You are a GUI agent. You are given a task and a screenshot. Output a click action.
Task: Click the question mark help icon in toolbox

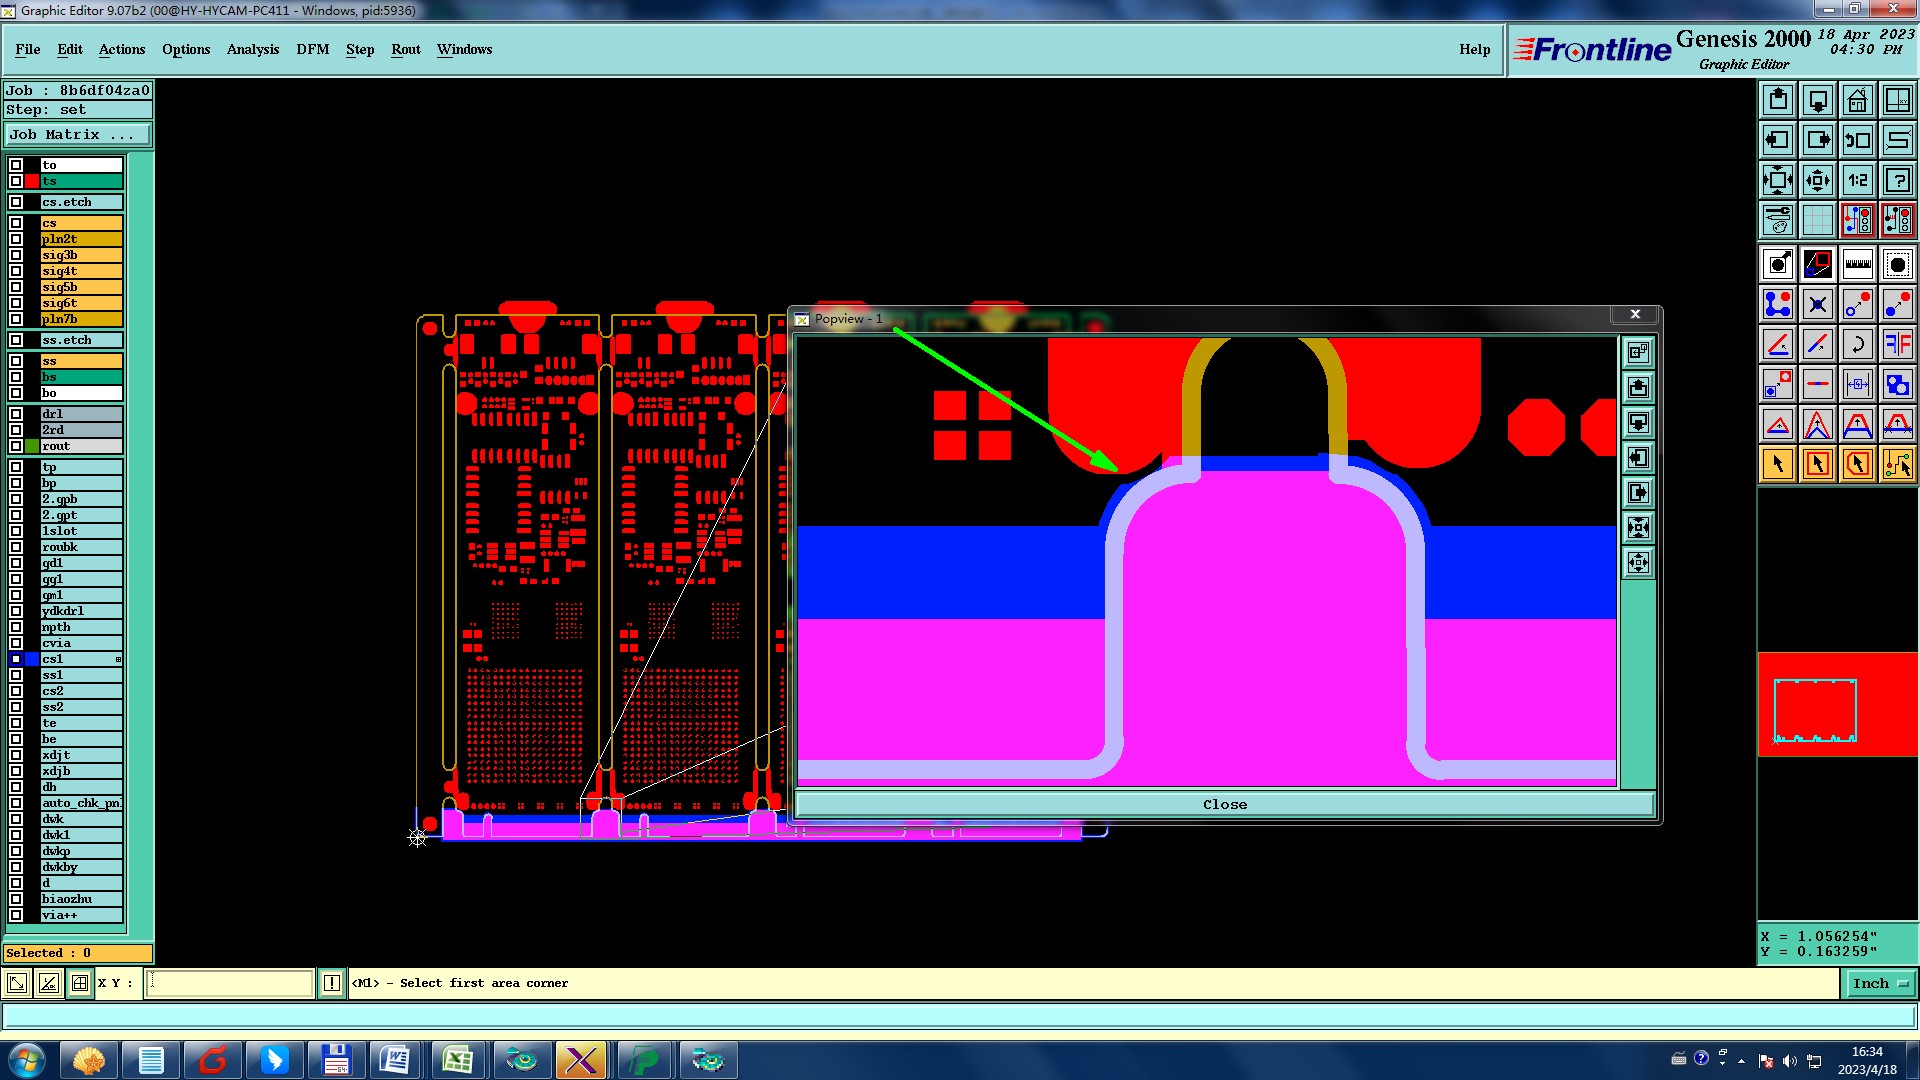[x=1897, y=180]
